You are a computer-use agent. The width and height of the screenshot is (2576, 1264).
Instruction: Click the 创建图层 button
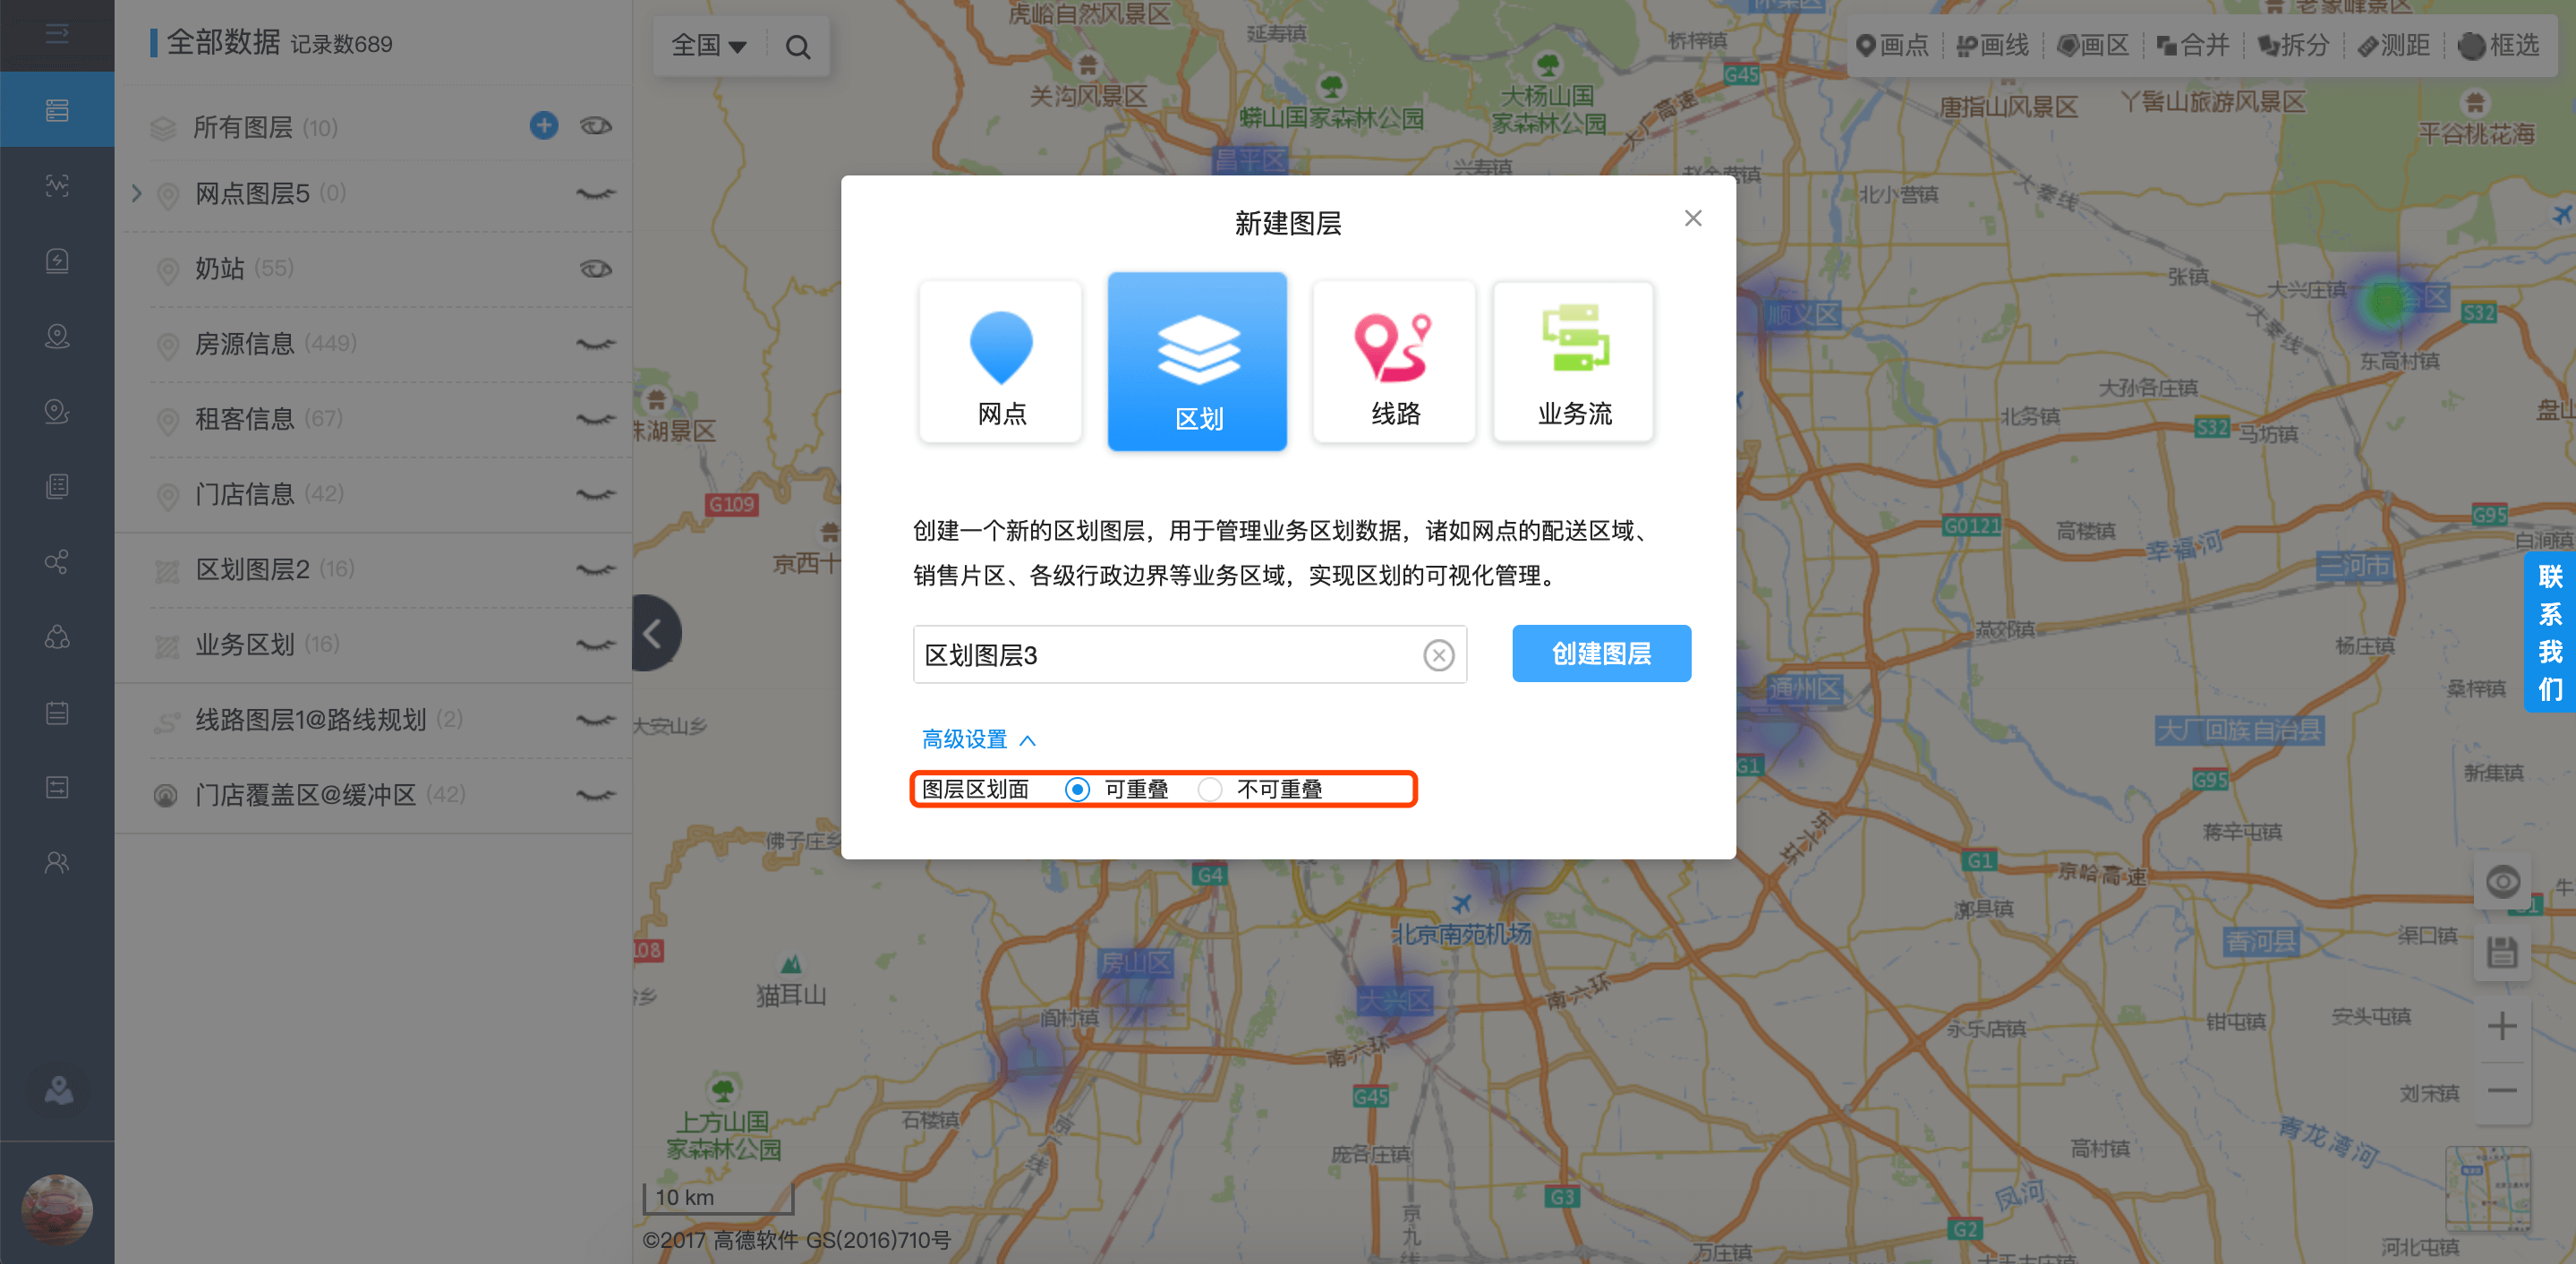point(1601,654)
